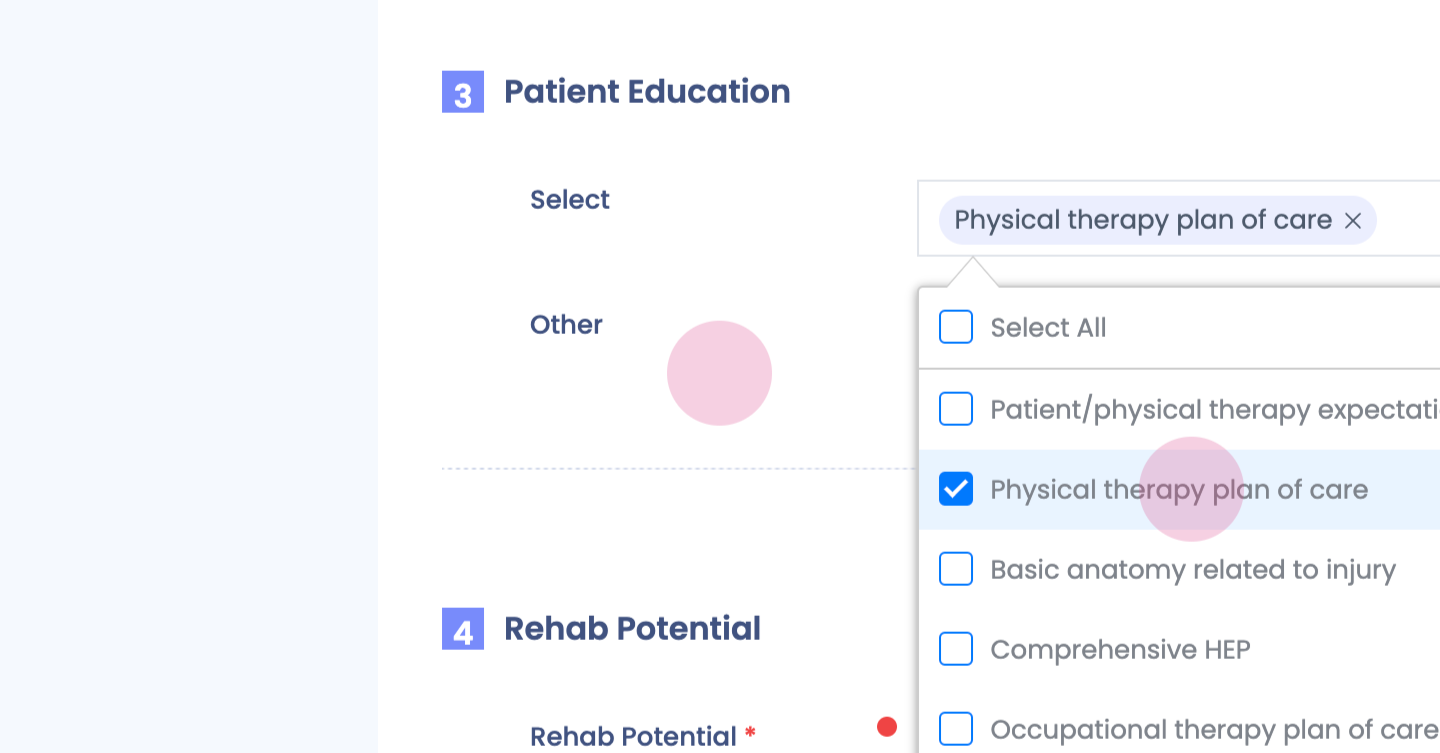Click the Patient Education section heading

point(647,92)
